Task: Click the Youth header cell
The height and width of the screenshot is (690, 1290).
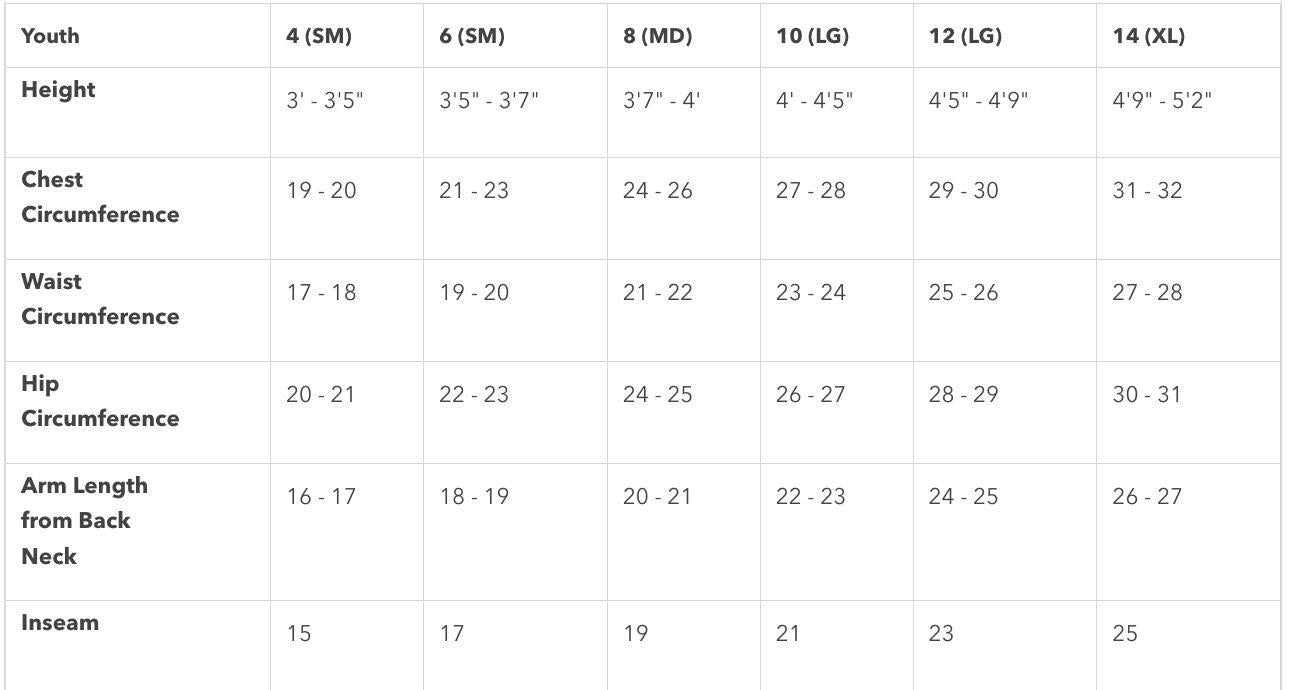Action: pyautogui.click(x=50, y=36)
